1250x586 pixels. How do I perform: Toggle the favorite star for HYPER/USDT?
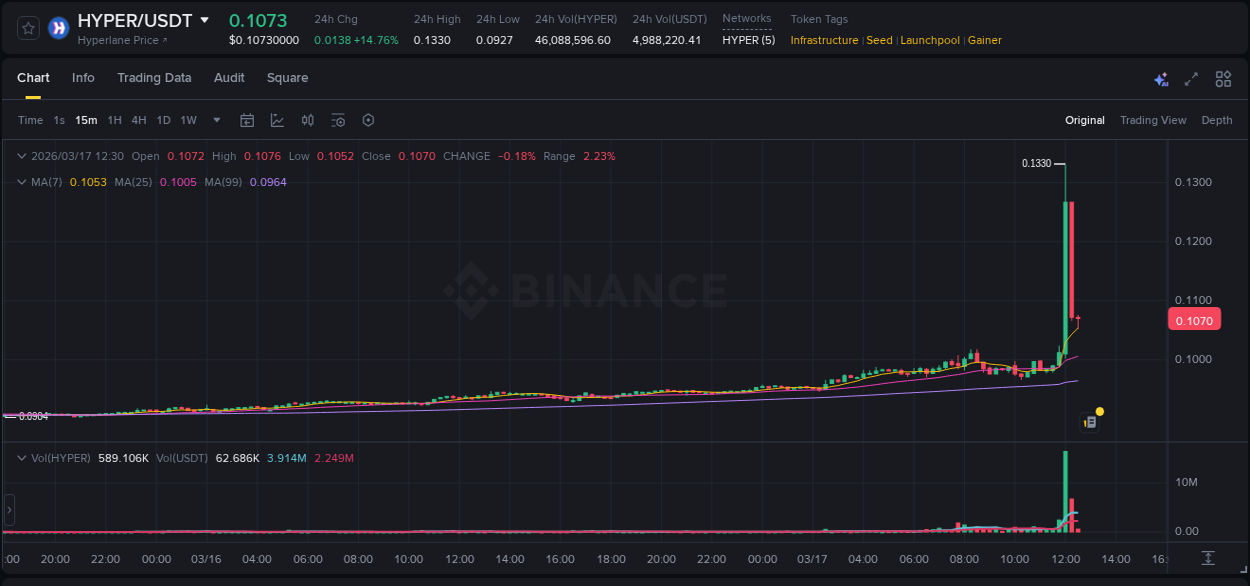tap(27, 27)
